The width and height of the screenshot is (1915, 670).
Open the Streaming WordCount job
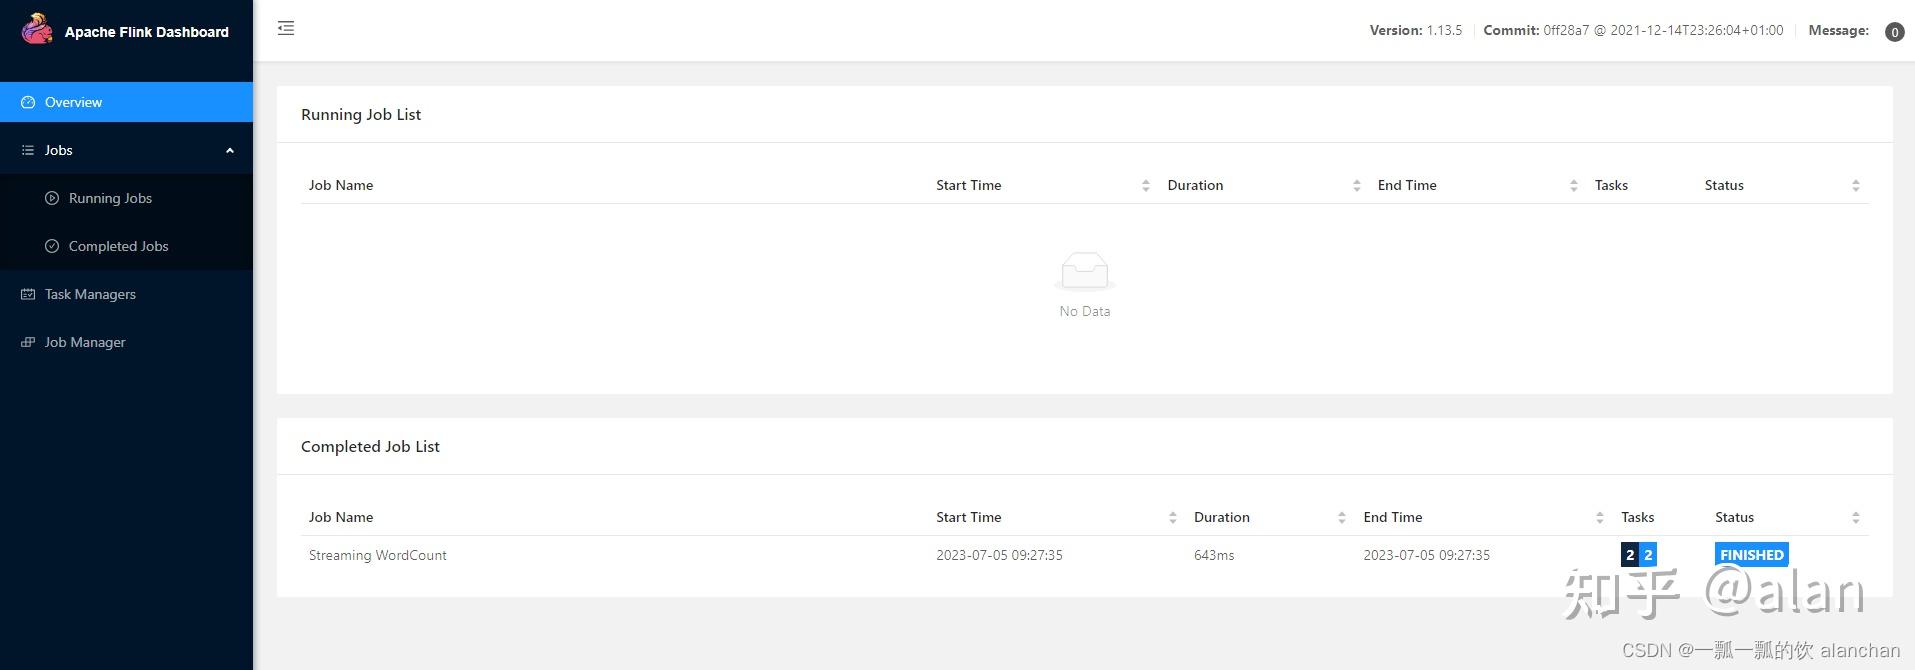[377, 555]
